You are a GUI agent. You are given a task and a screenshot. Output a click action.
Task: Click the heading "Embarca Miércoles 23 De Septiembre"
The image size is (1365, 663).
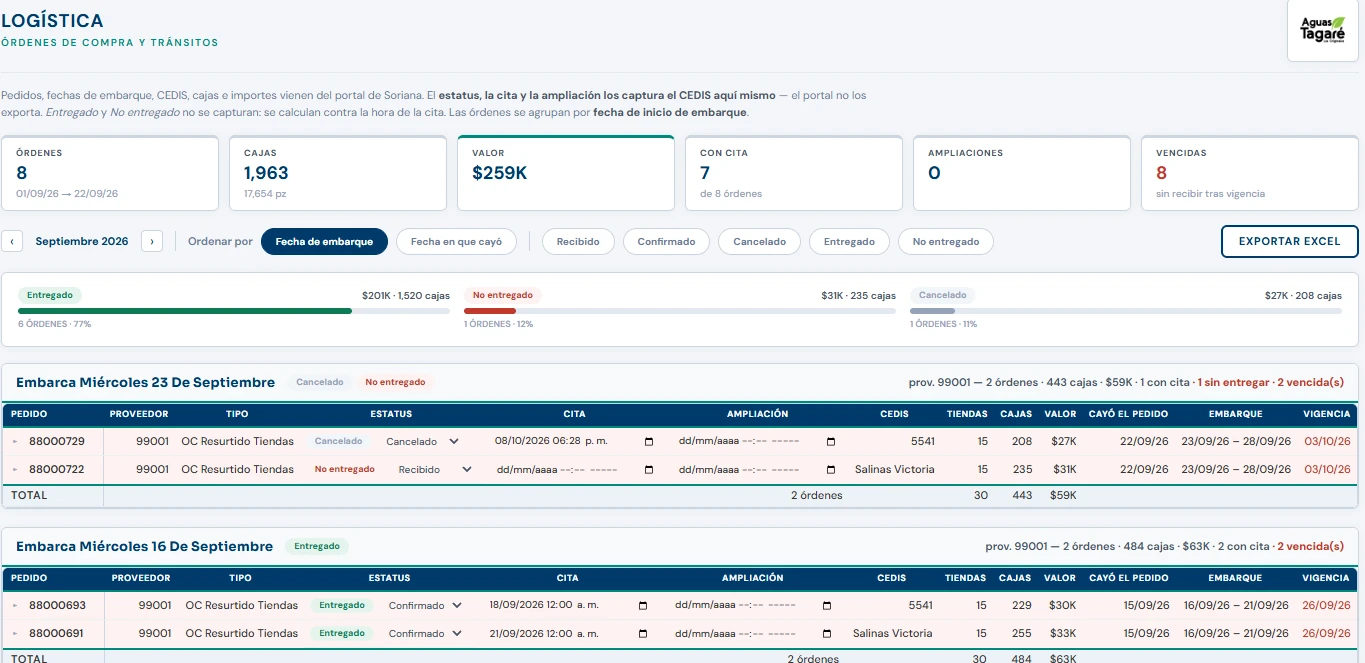pos(146,382)
